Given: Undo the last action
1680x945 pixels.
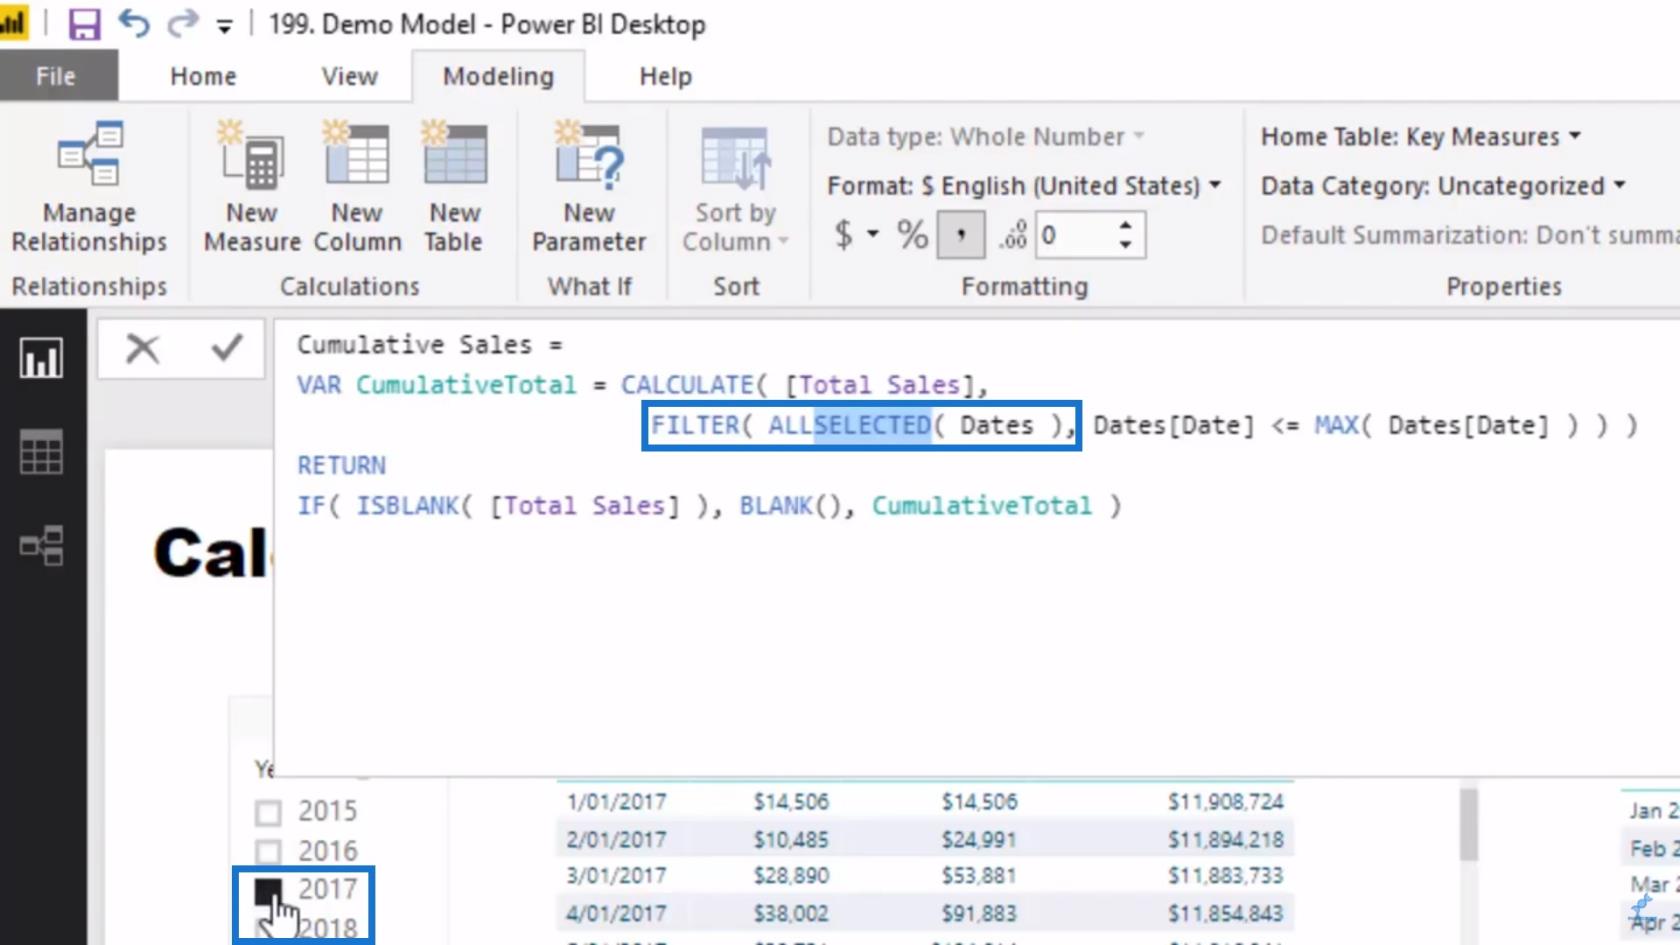Looking at the screenshot, I should (133, 24).
